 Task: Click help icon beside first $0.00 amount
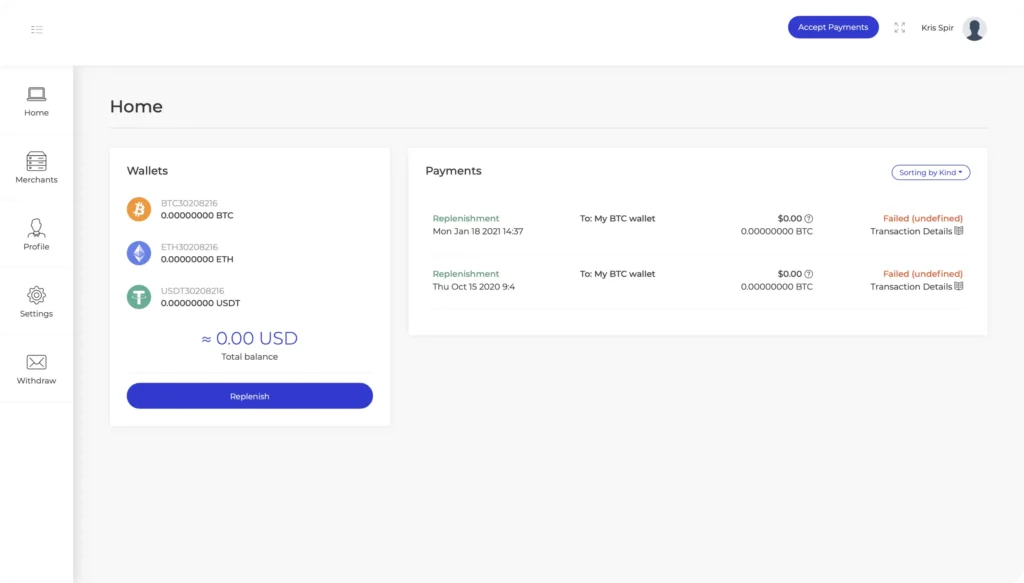point(808,219)
